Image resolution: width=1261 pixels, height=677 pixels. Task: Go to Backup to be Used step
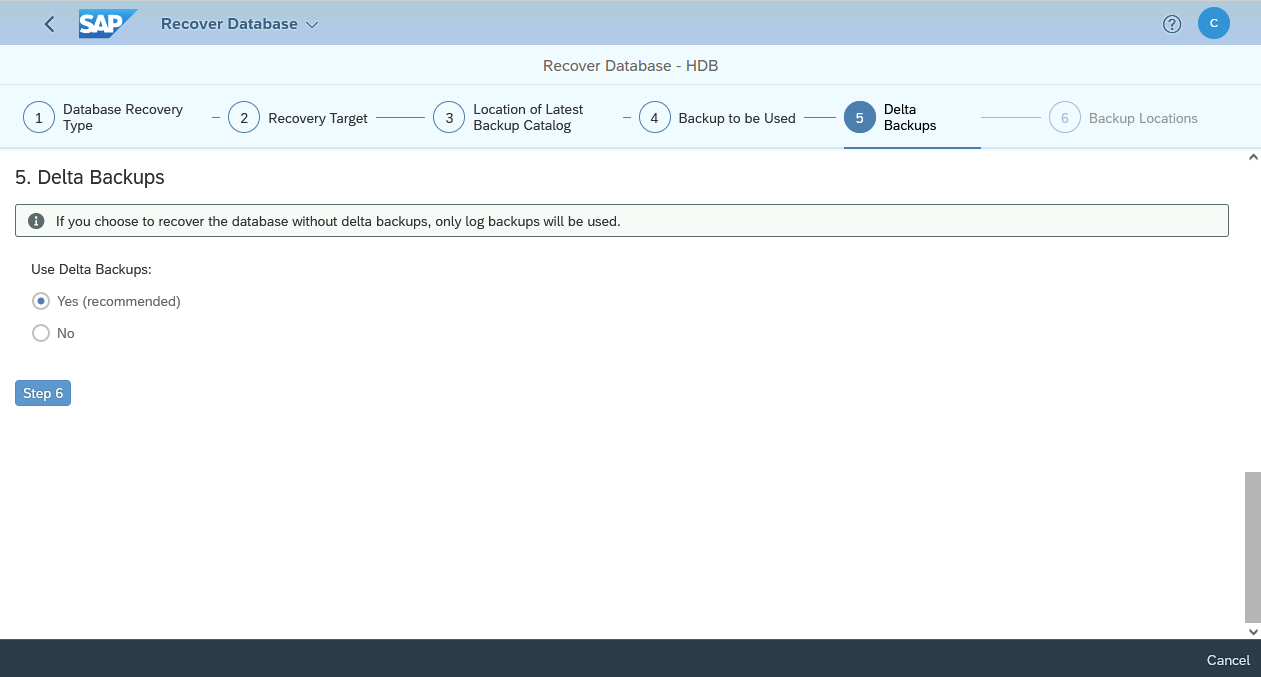736,118
